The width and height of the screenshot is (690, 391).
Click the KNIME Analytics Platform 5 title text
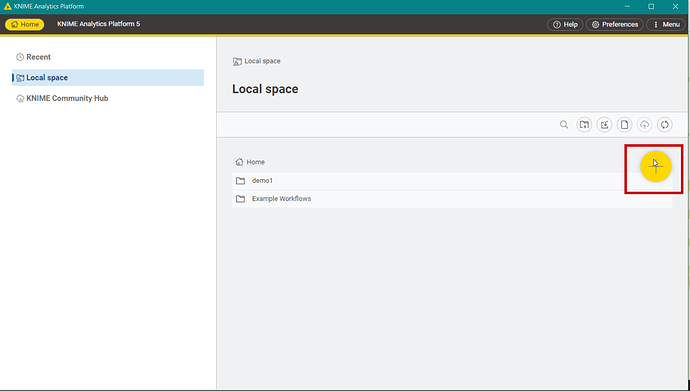pos(99,24)
